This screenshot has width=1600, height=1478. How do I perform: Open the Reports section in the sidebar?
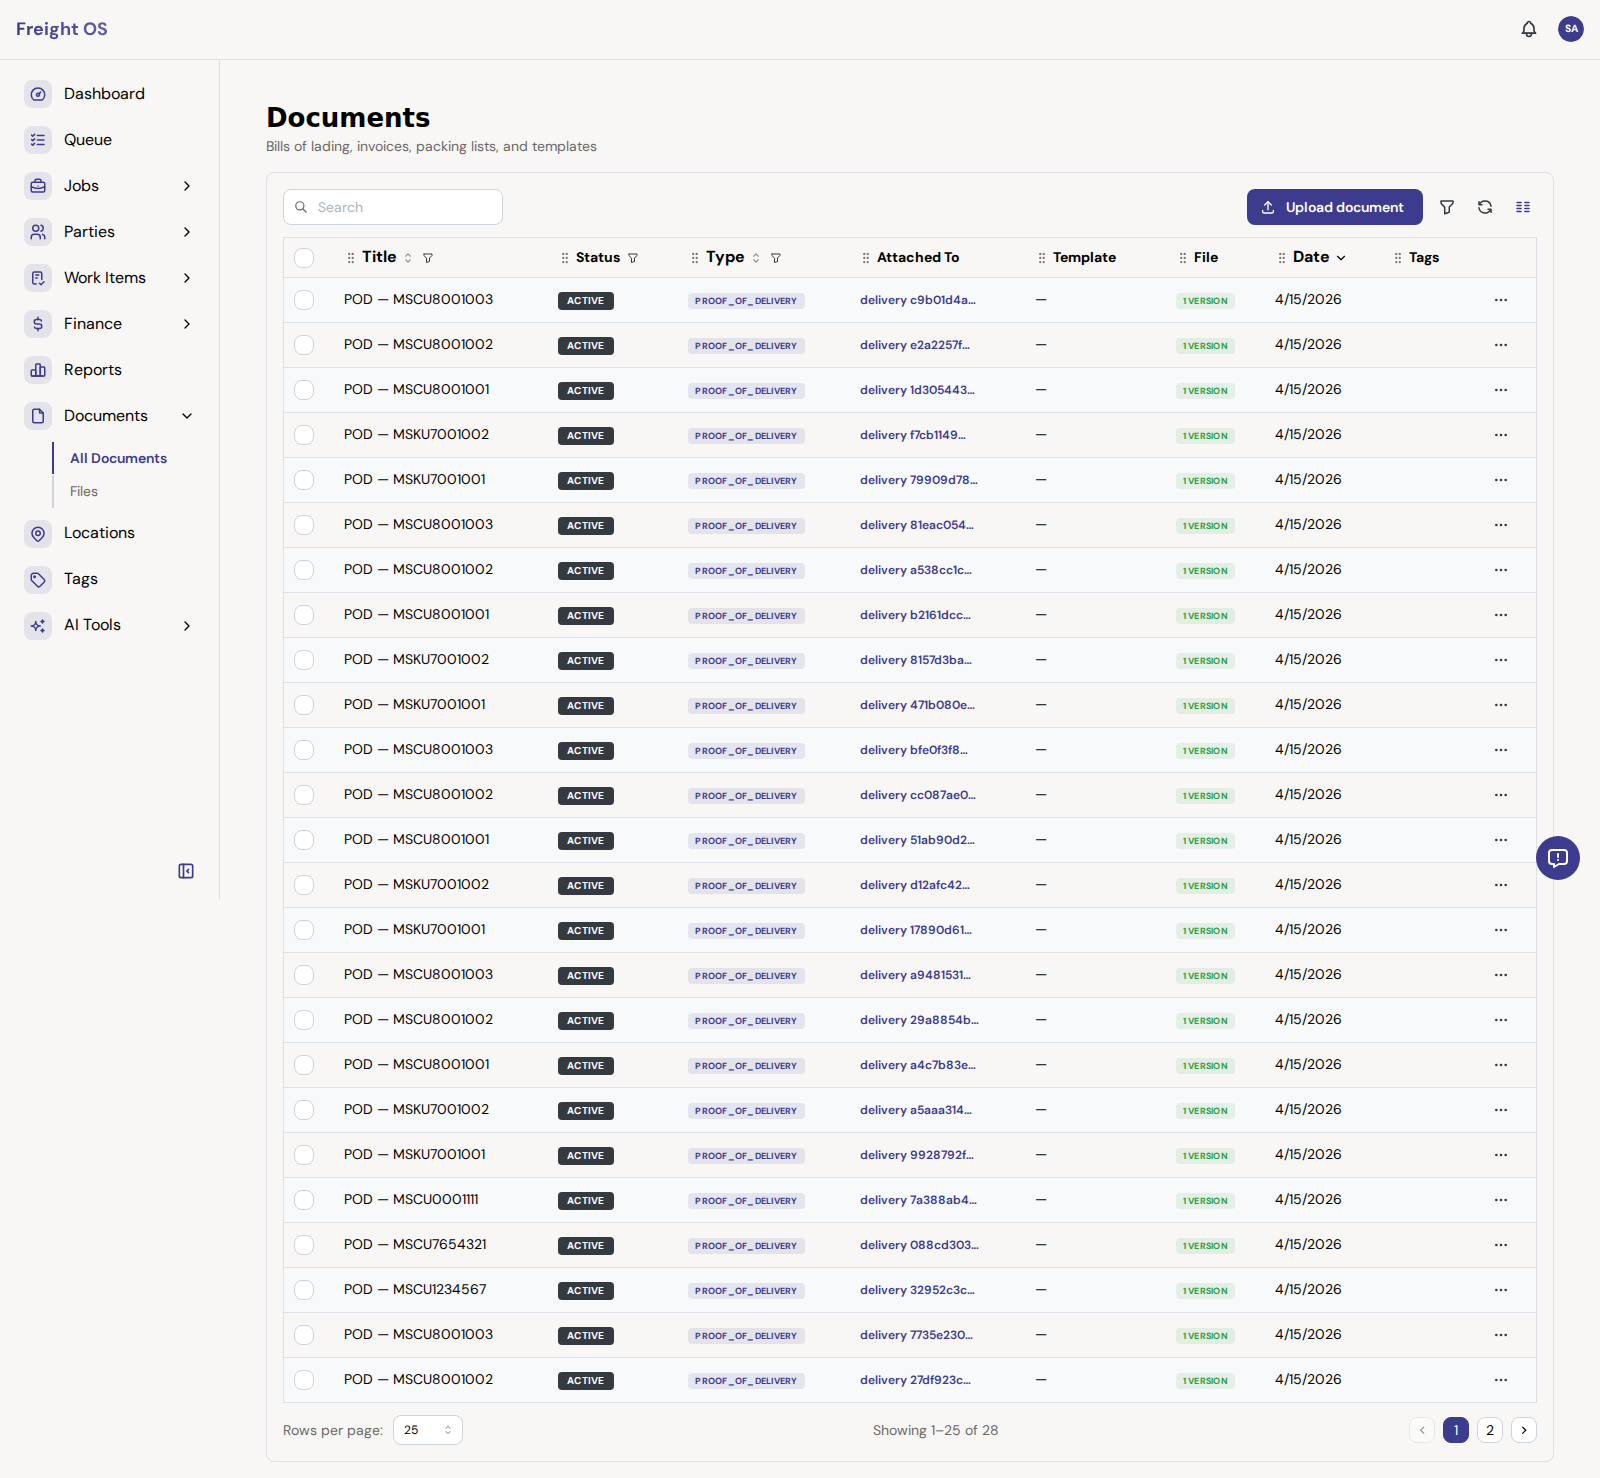coord(93,369)
